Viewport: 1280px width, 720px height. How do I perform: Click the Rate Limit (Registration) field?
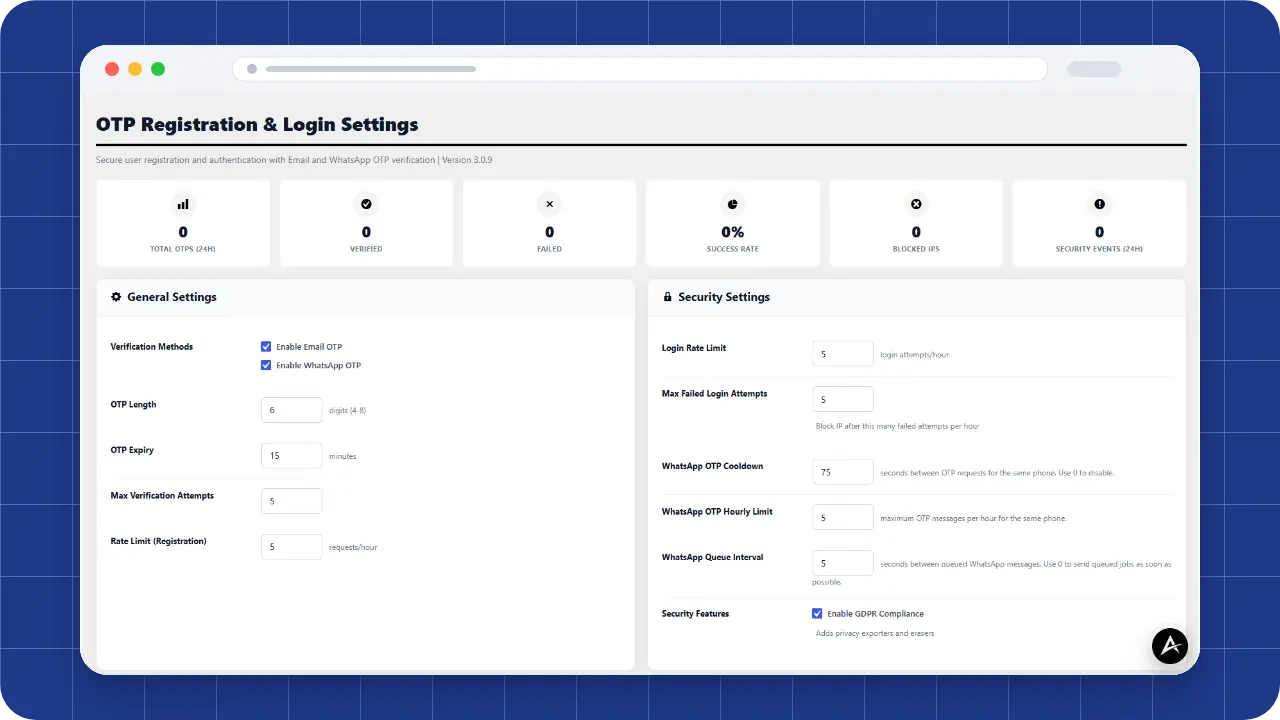click(x=292, y=547)
